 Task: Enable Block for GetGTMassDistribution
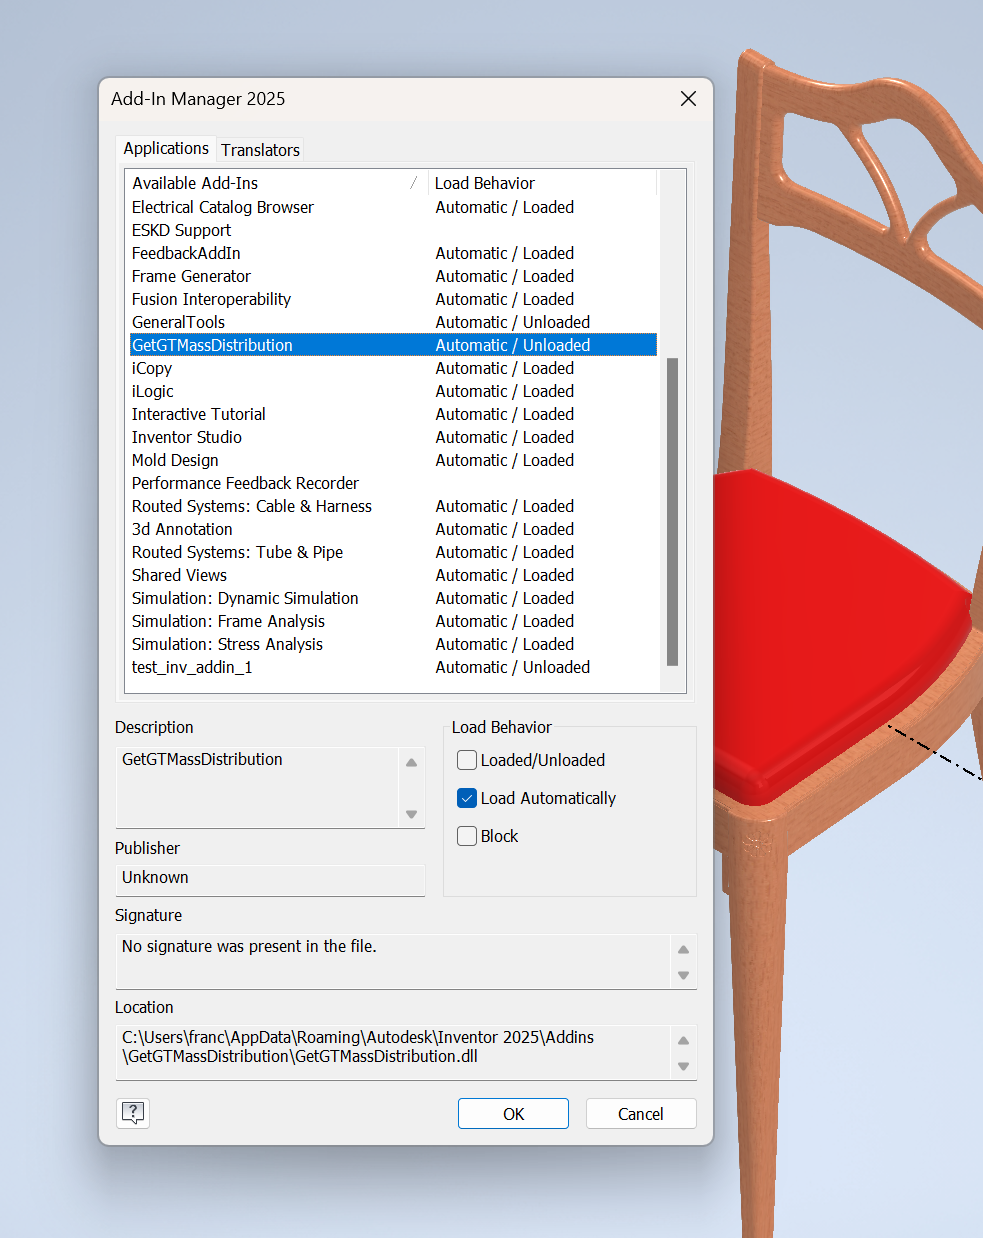coord(466,836)
